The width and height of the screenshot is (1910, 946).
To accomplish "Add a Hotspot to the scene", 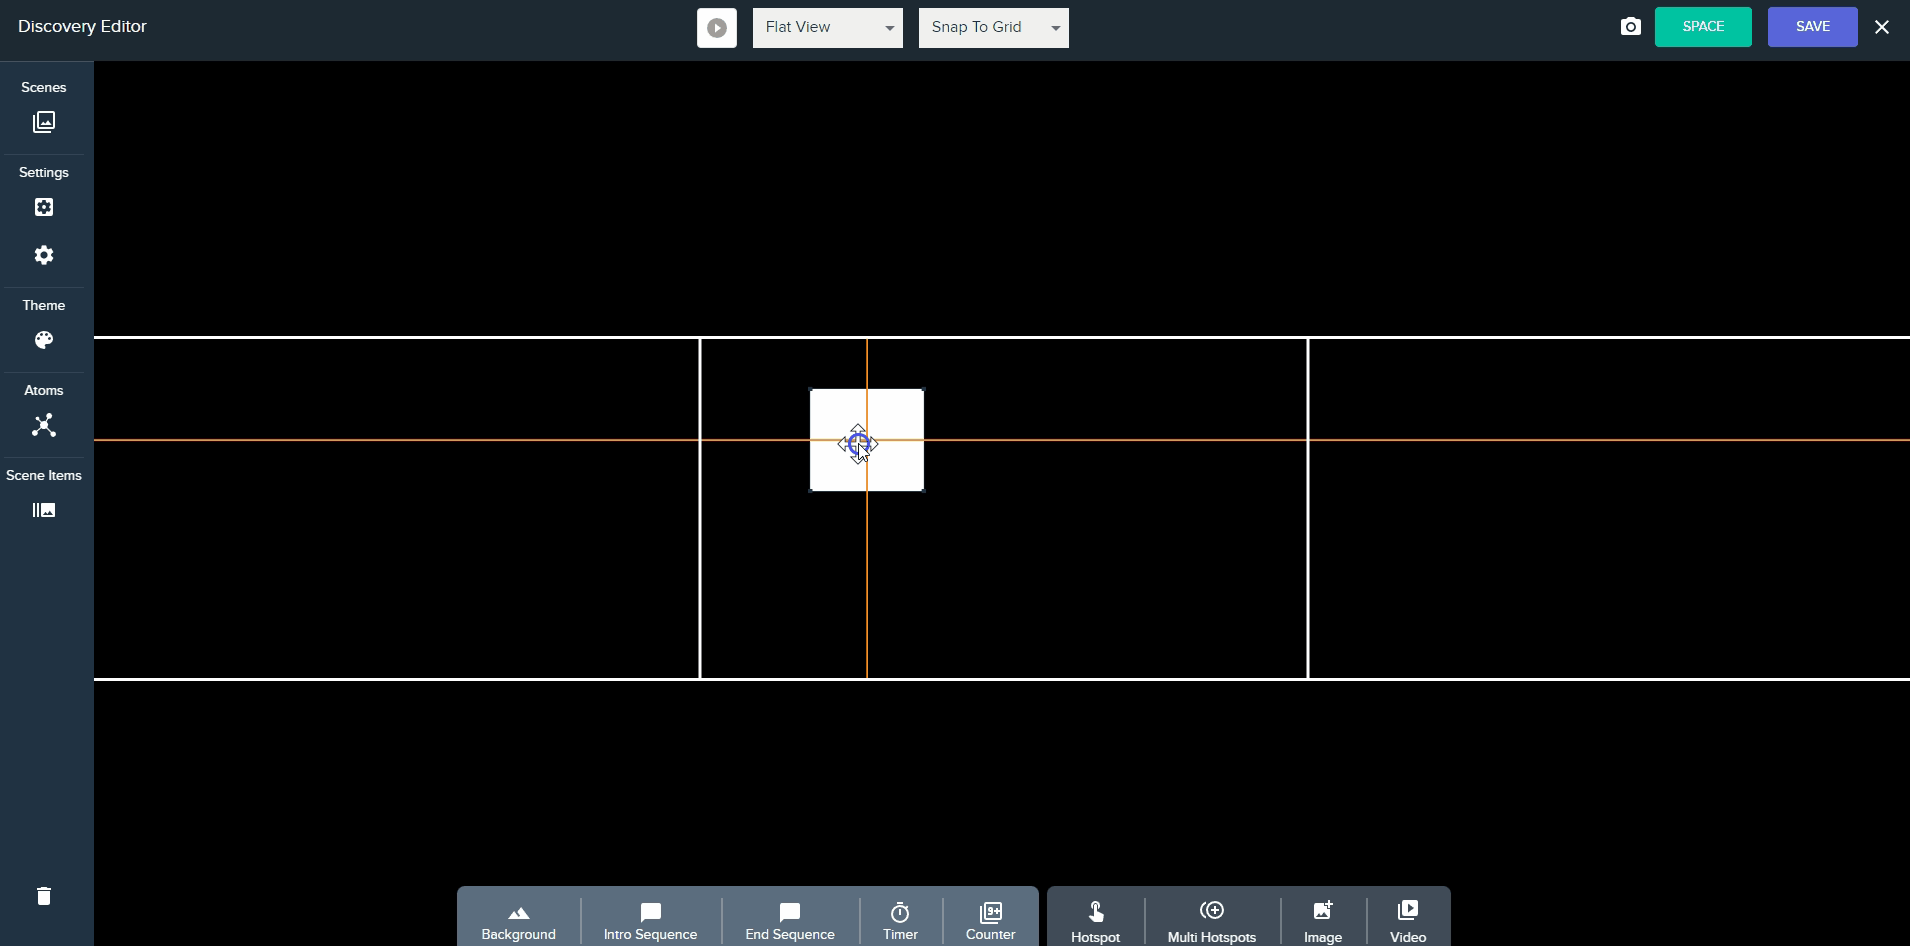I will point(1096,921).
